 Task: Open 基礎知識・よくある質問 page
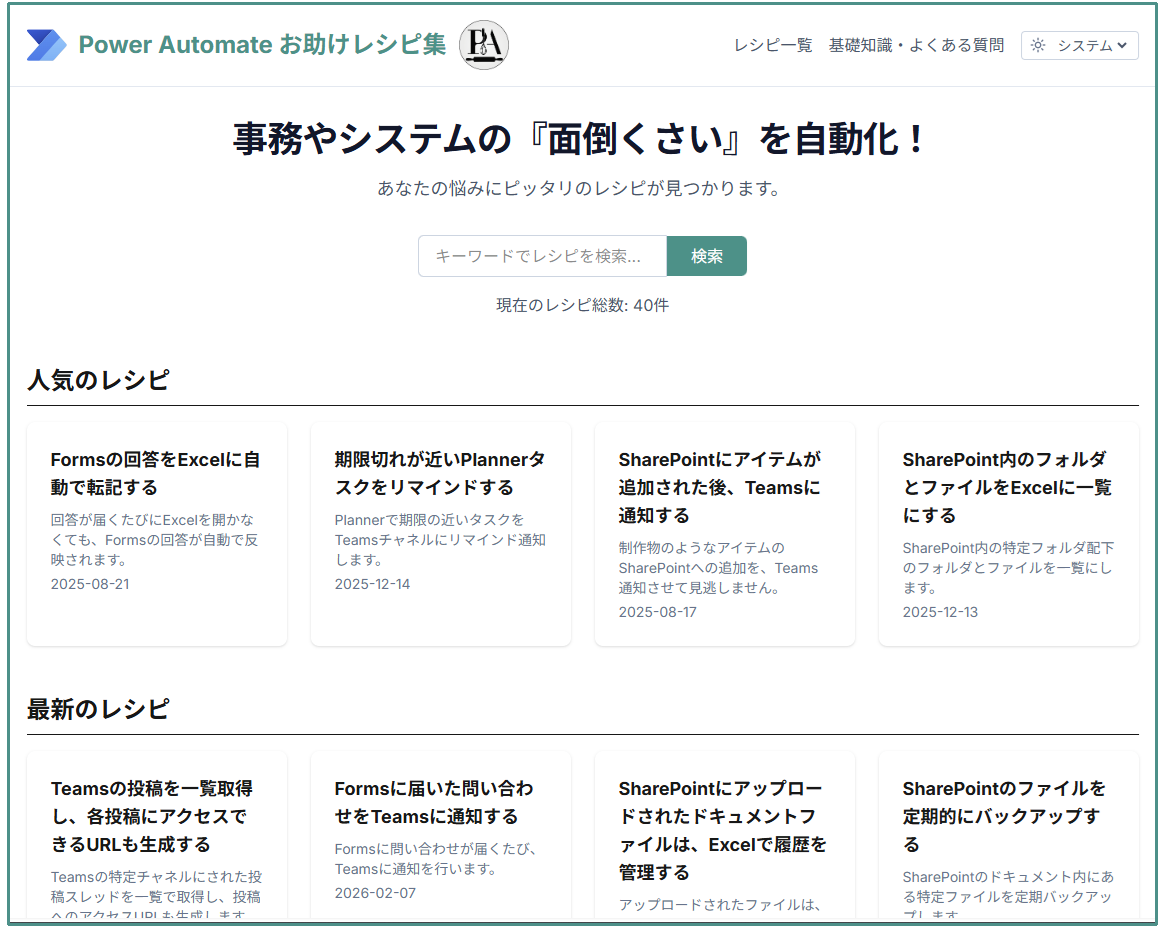coord(916,45)
